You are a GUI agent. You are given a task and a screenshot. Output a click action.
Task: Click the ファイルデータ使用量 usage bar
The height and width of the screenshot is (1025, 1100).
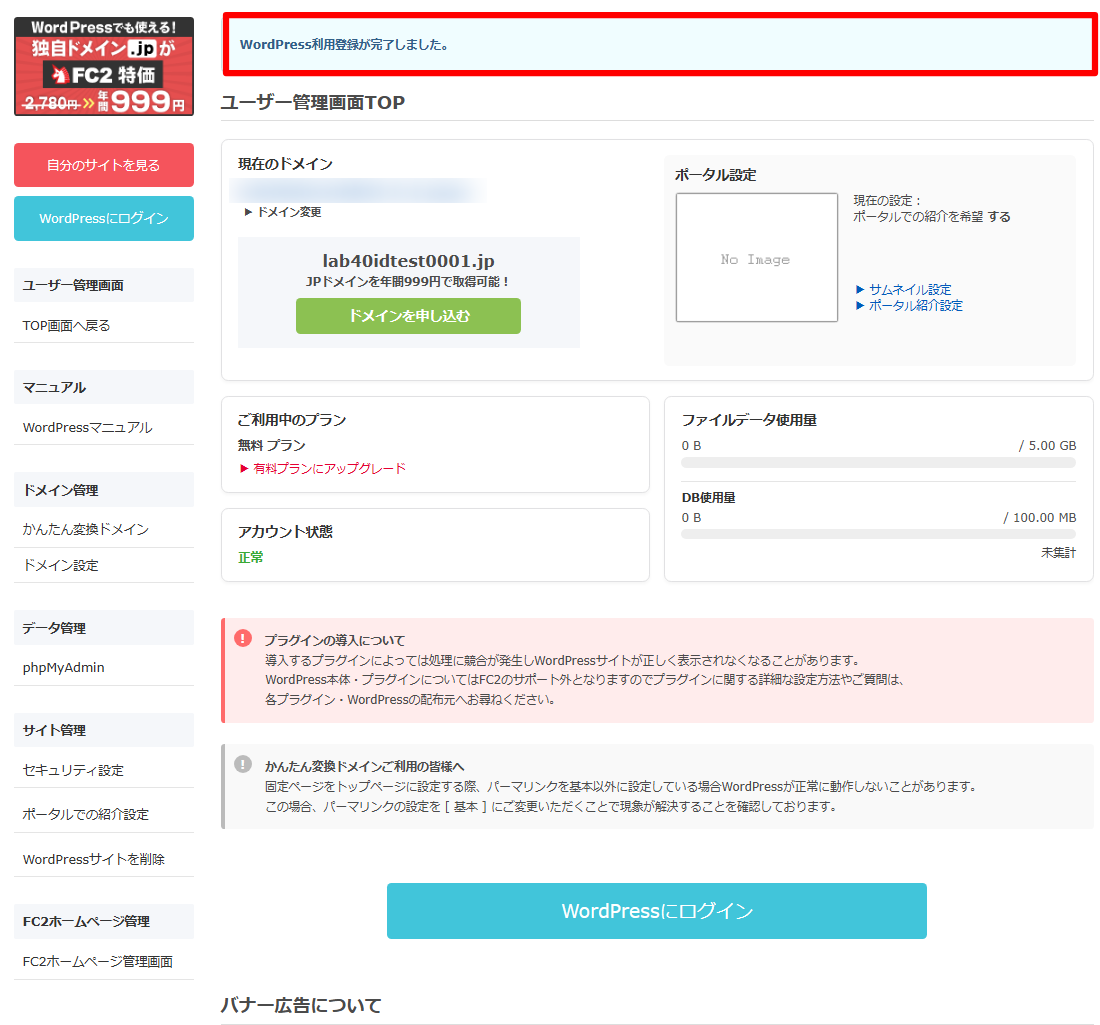pyautogui.click(x=878, y=463)
